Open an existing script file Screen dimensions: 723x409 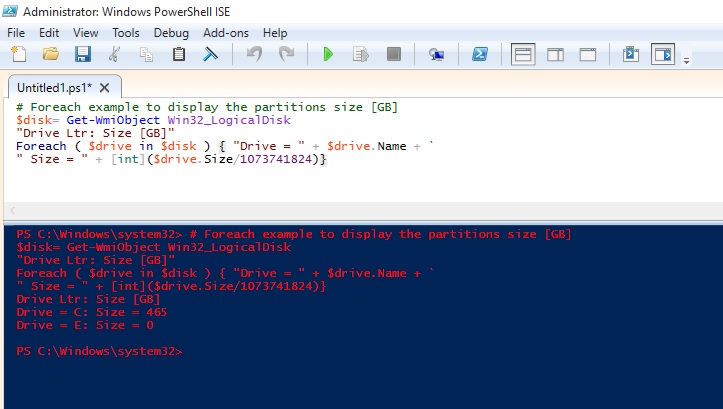(x=51, y=54)
